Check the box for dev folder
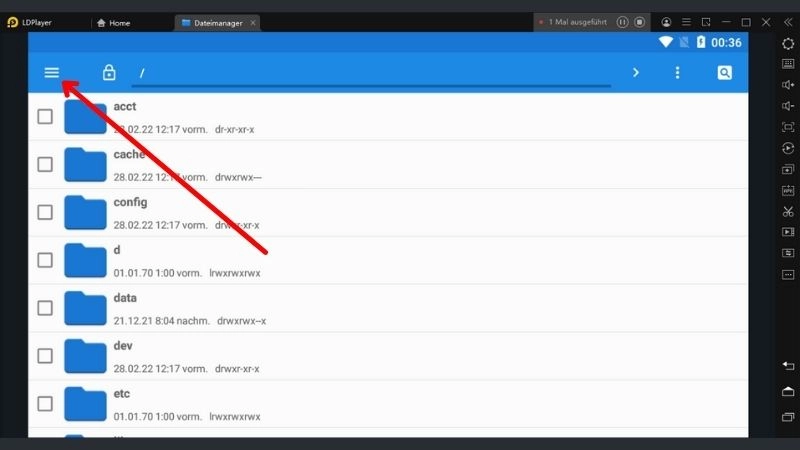The width and height of the screenshot is (800, 450). [45, 356]
